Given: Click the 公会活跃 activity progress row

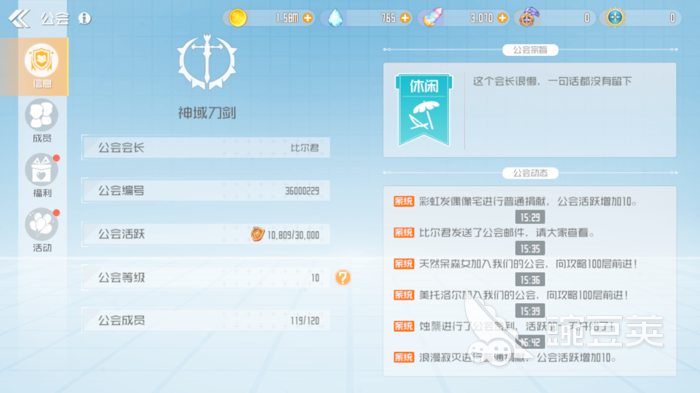Looking at the screenshot, I should click(x=206, y=234).
